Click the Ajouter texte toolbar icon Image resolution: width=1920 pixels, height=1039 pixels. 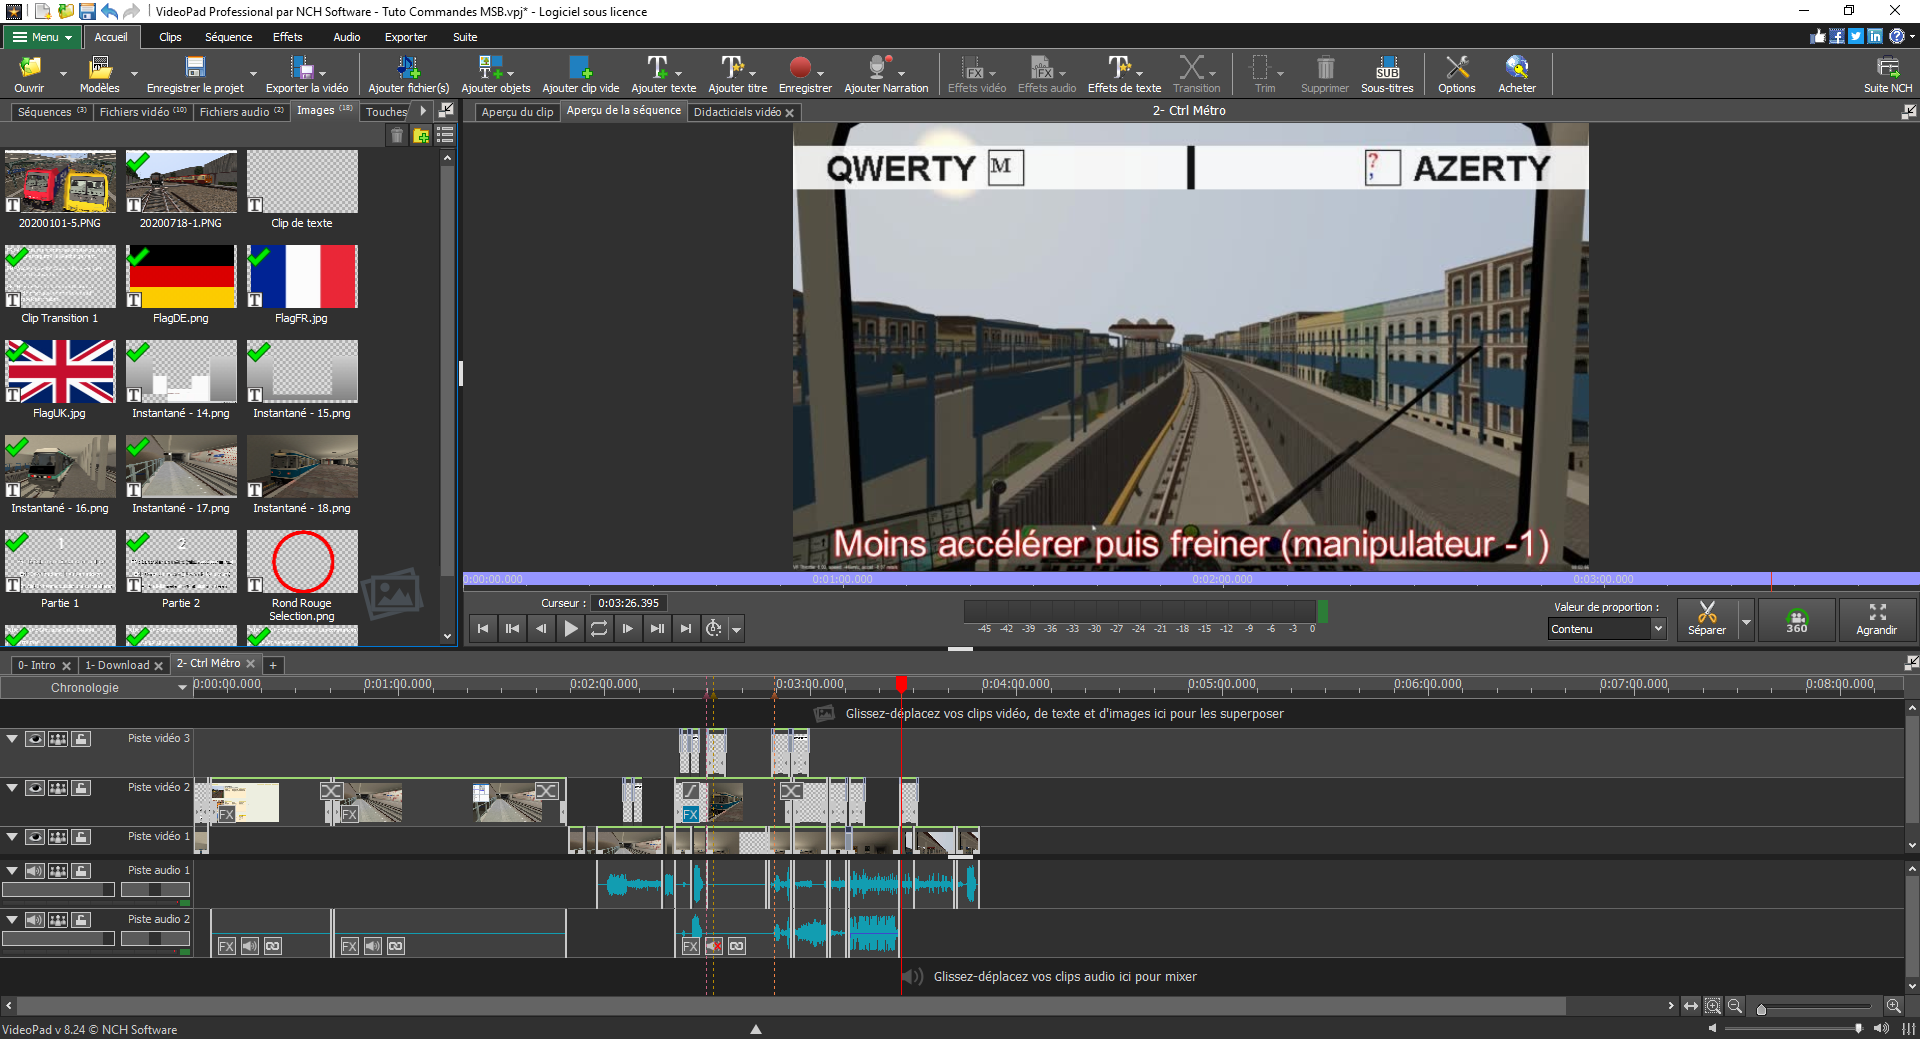658,68
